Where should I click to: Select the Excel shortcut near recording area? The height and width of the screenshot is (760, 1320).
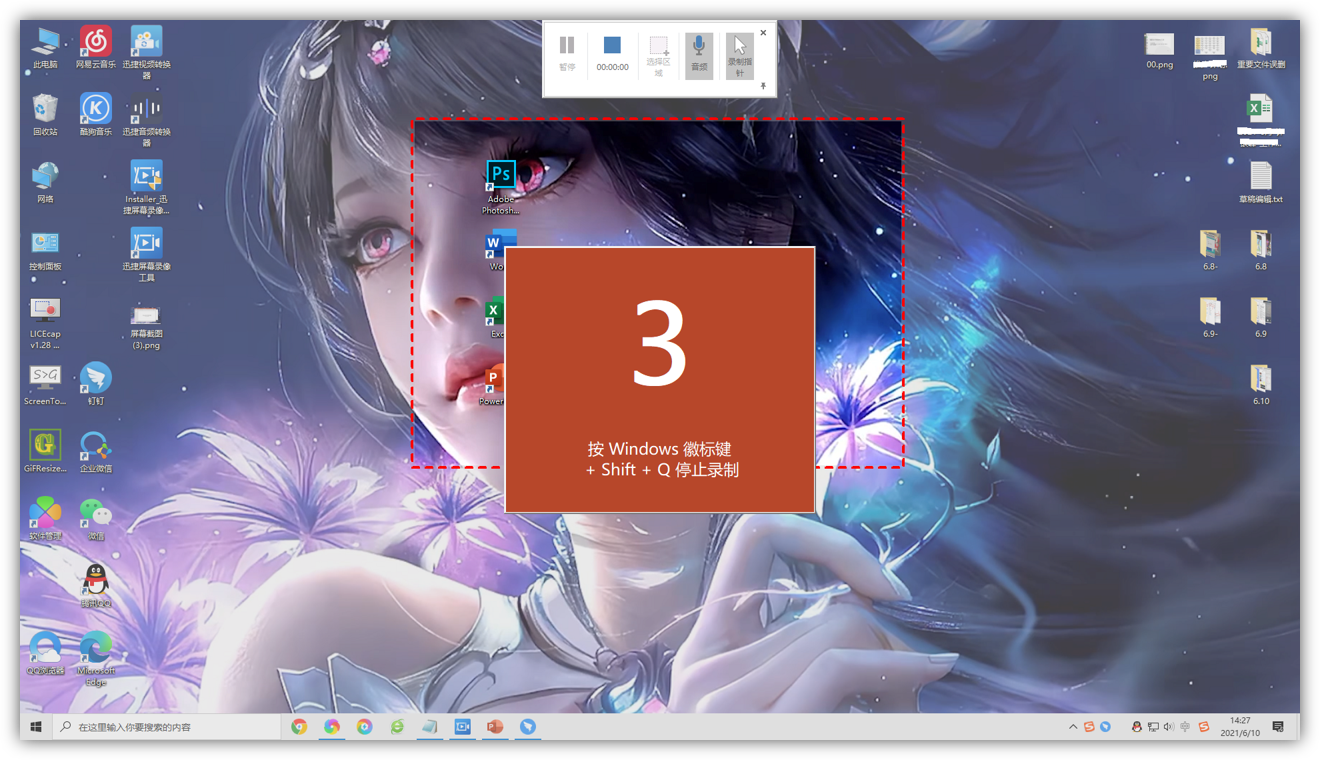tap(495, 318)
